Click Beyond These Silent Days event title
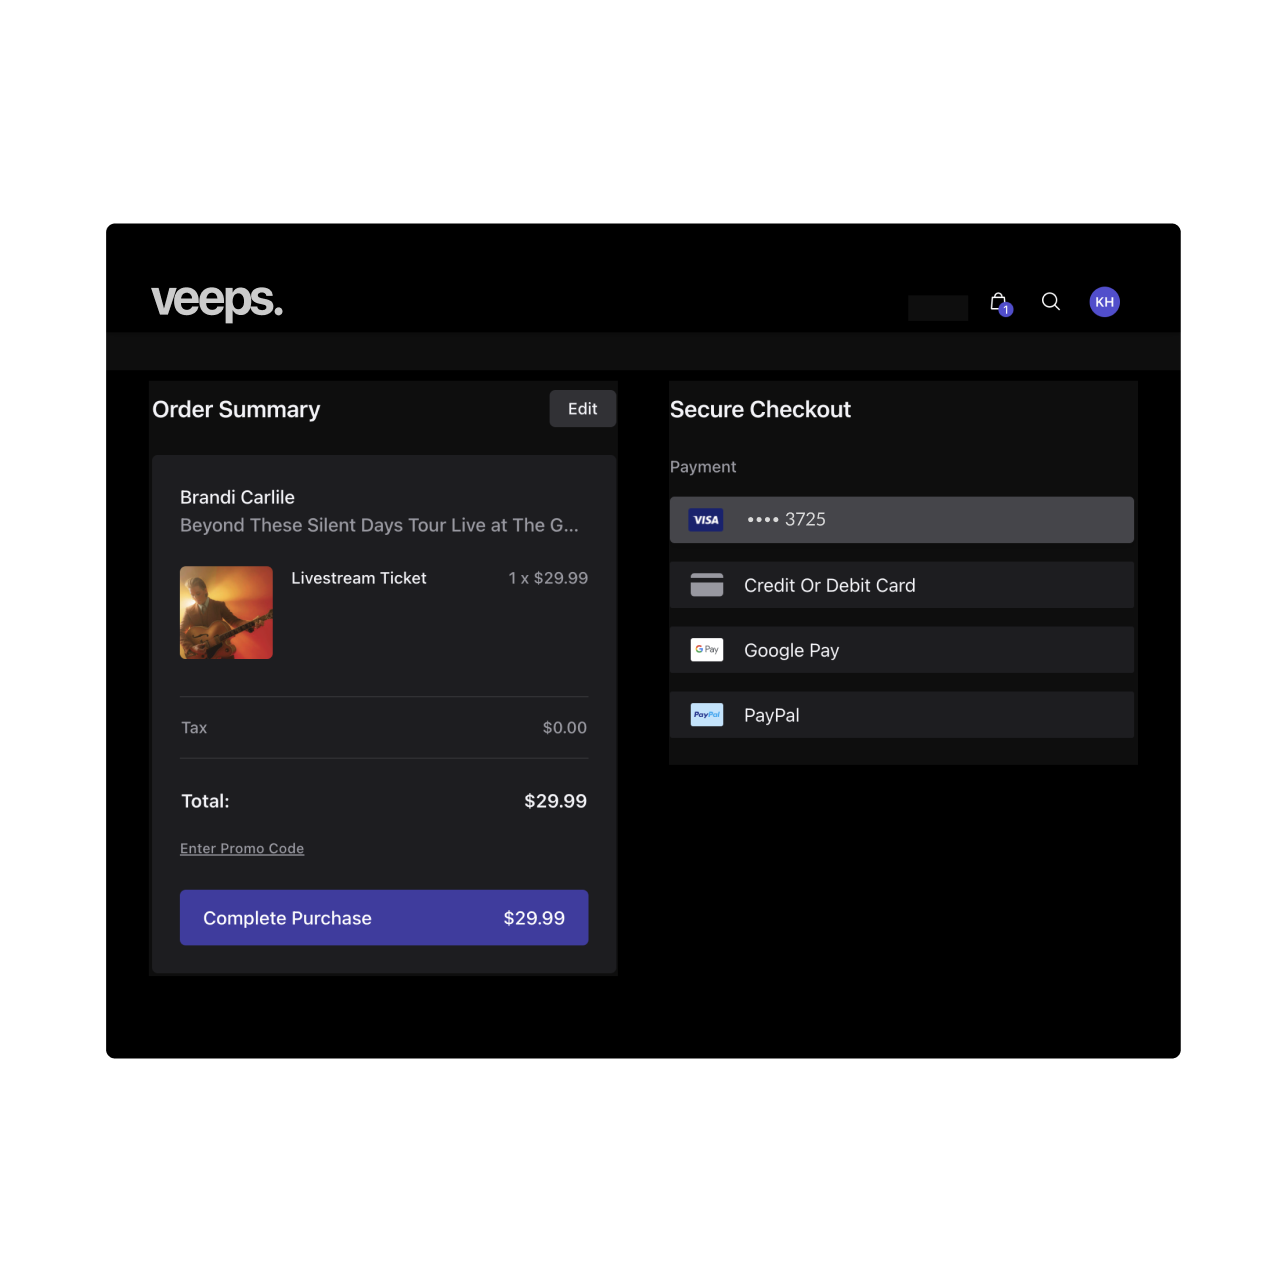This screenshot has width=1288, height=1280. [379, 525]
